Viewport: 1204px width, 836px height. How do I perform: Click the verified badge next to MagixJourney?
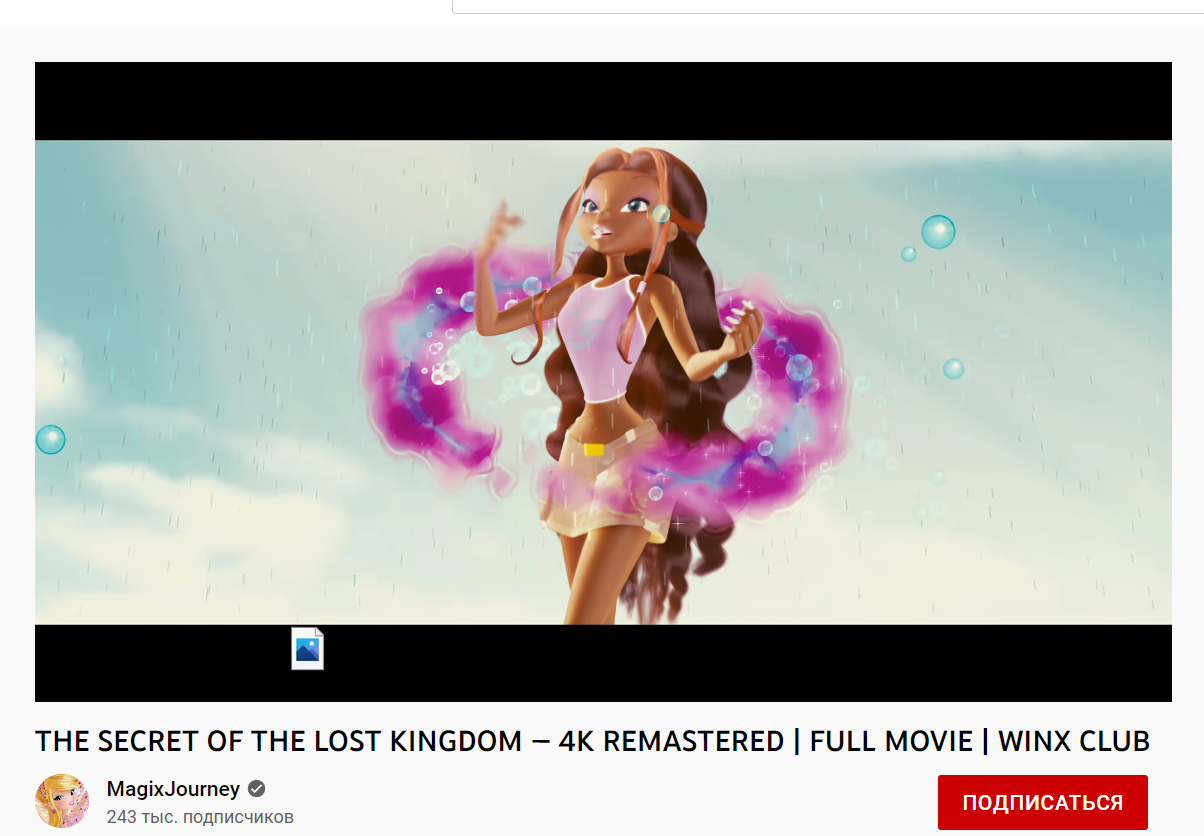[x=257, y=789]
